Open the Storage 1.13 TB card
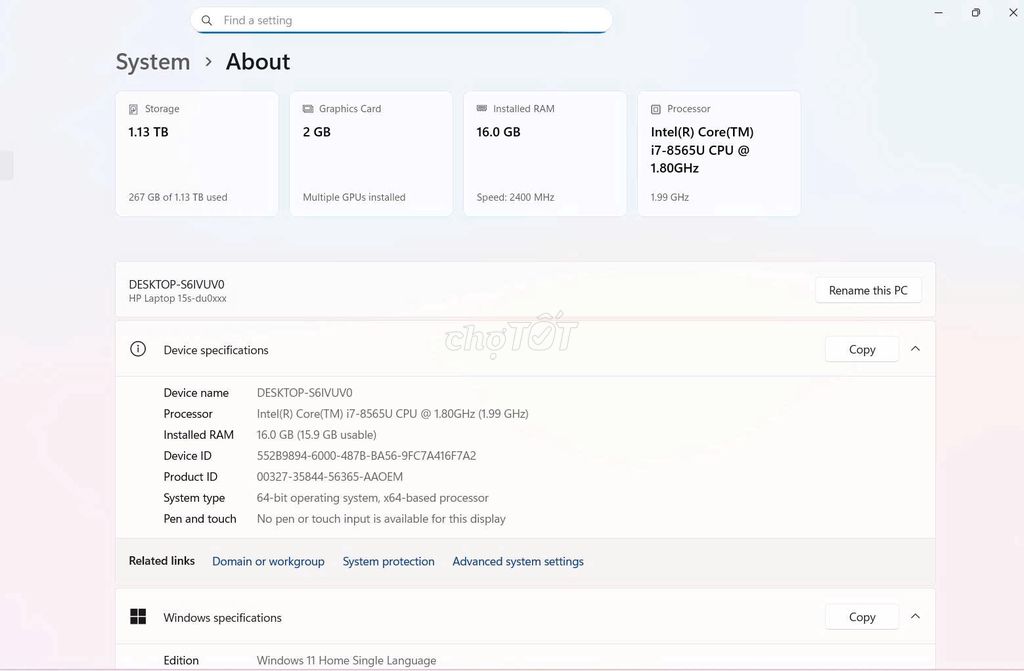The image size is (1024, 671). pos(197,154)
